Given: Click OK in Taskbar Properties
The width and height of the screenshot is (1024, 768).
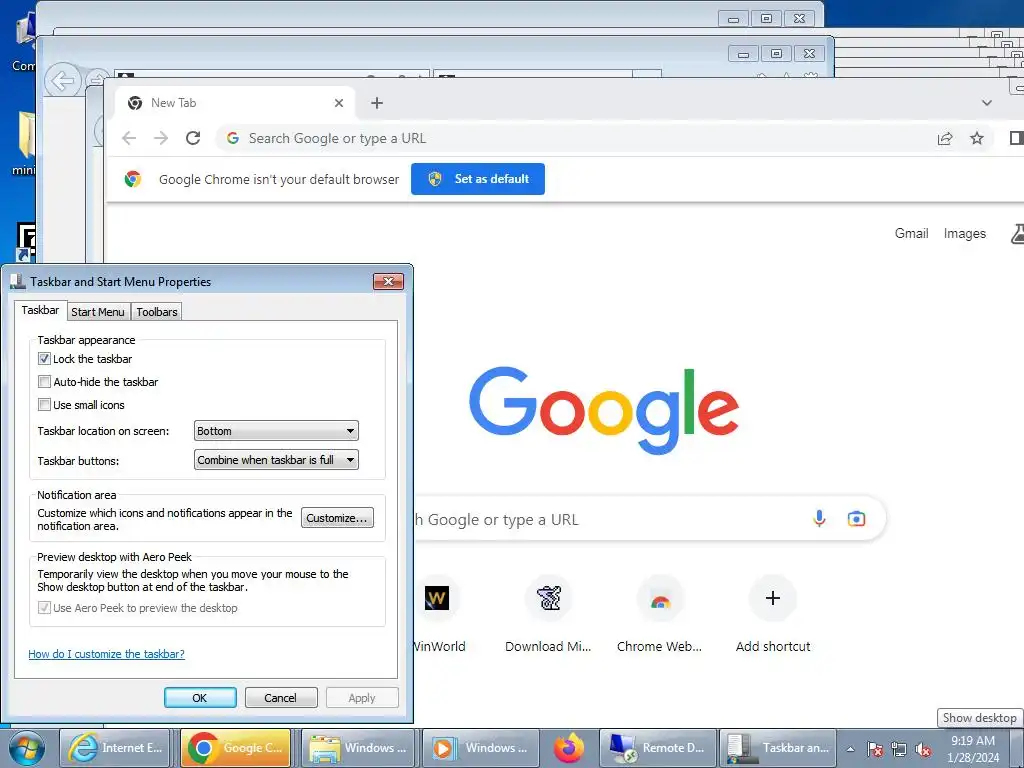Looking at the screenshot, I should coord(200,697).
